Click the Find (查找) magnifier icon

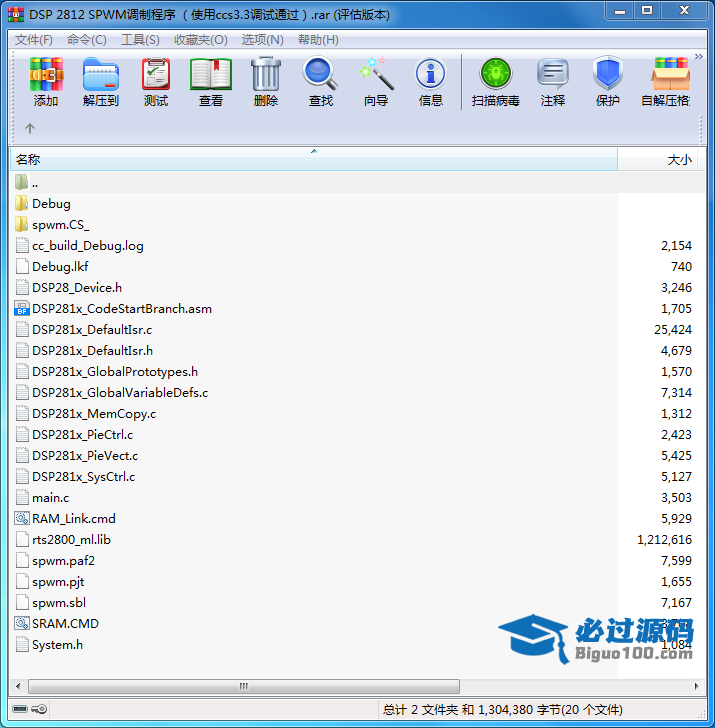320,74
